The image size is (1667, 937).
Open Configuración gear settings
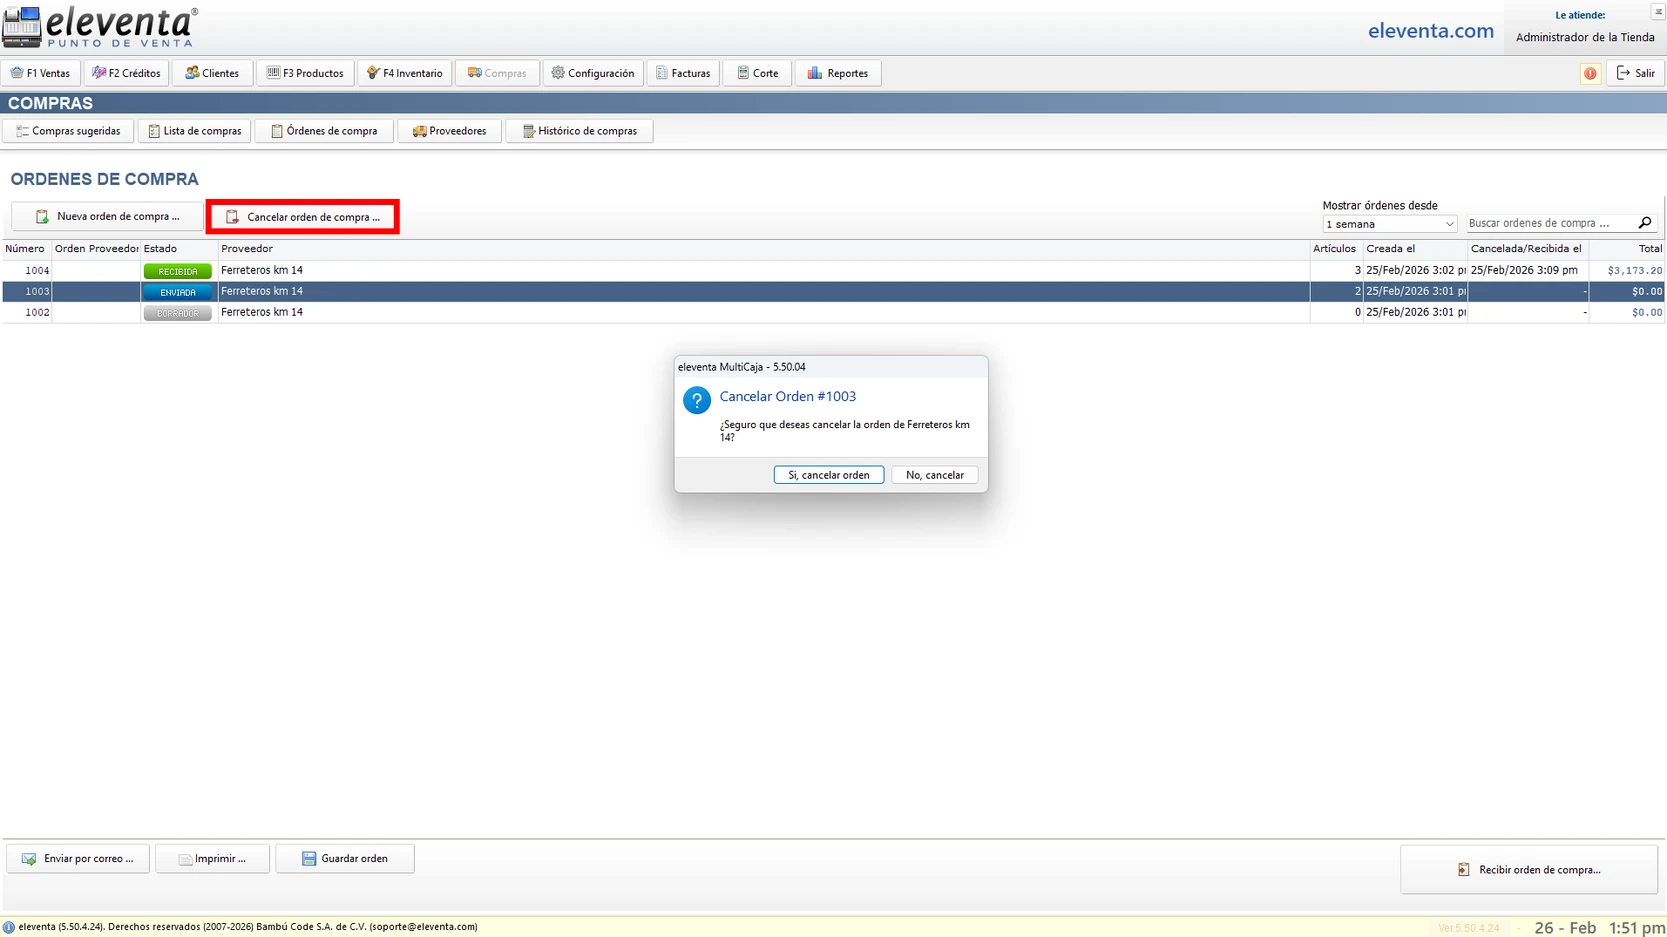[592, 73]
